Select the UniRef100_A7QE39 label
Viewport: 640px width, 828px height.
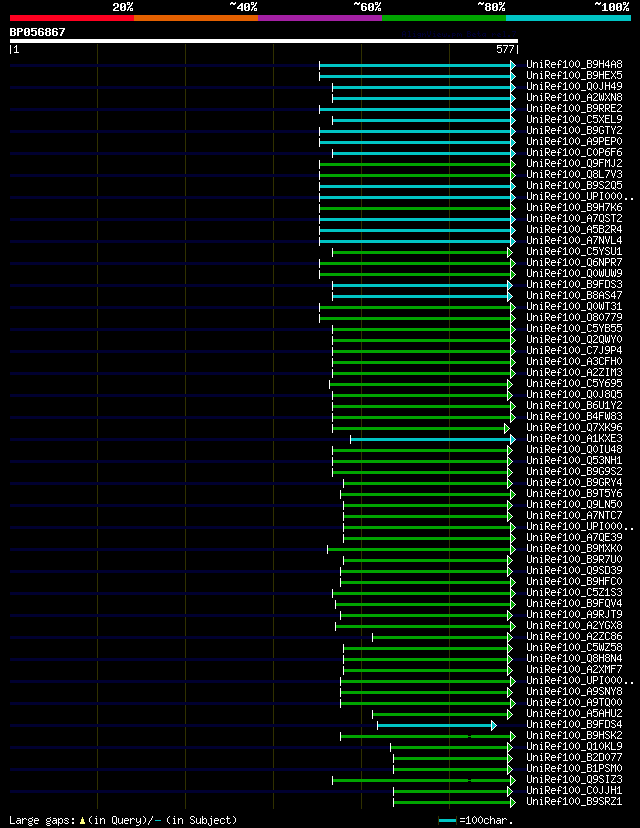[x=574, y=538]
